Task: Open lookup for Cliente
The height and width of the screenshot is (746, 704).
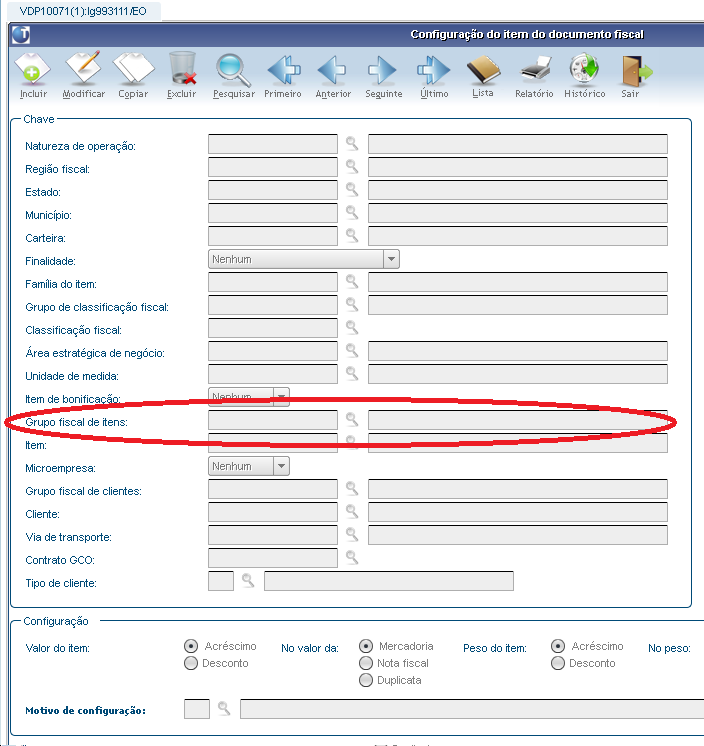Action: tap(352, 511)
